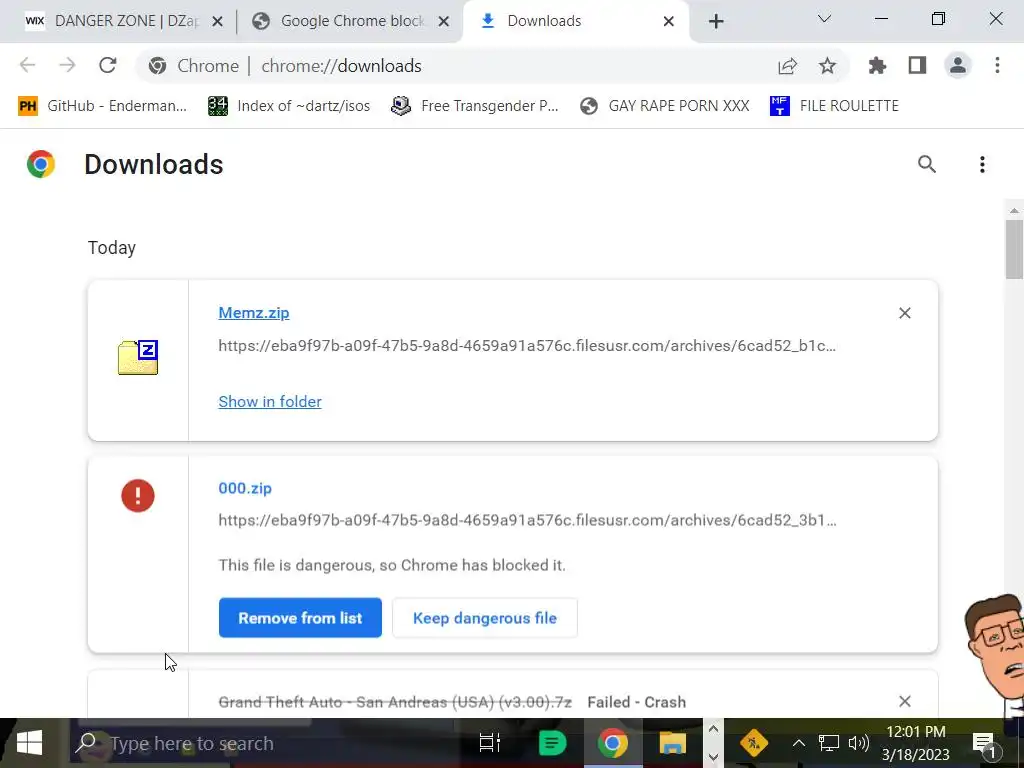The height and width of the screenshot is (768, 1024).
Task: Click 'This file is dangerous' warning text
Action: 392,565
